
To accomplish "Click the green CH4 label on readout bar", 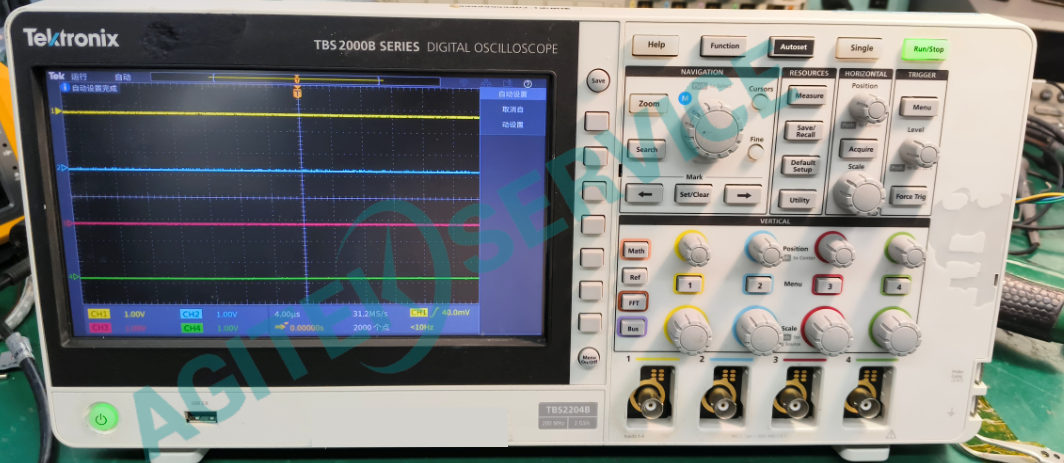I will (191, 328).
